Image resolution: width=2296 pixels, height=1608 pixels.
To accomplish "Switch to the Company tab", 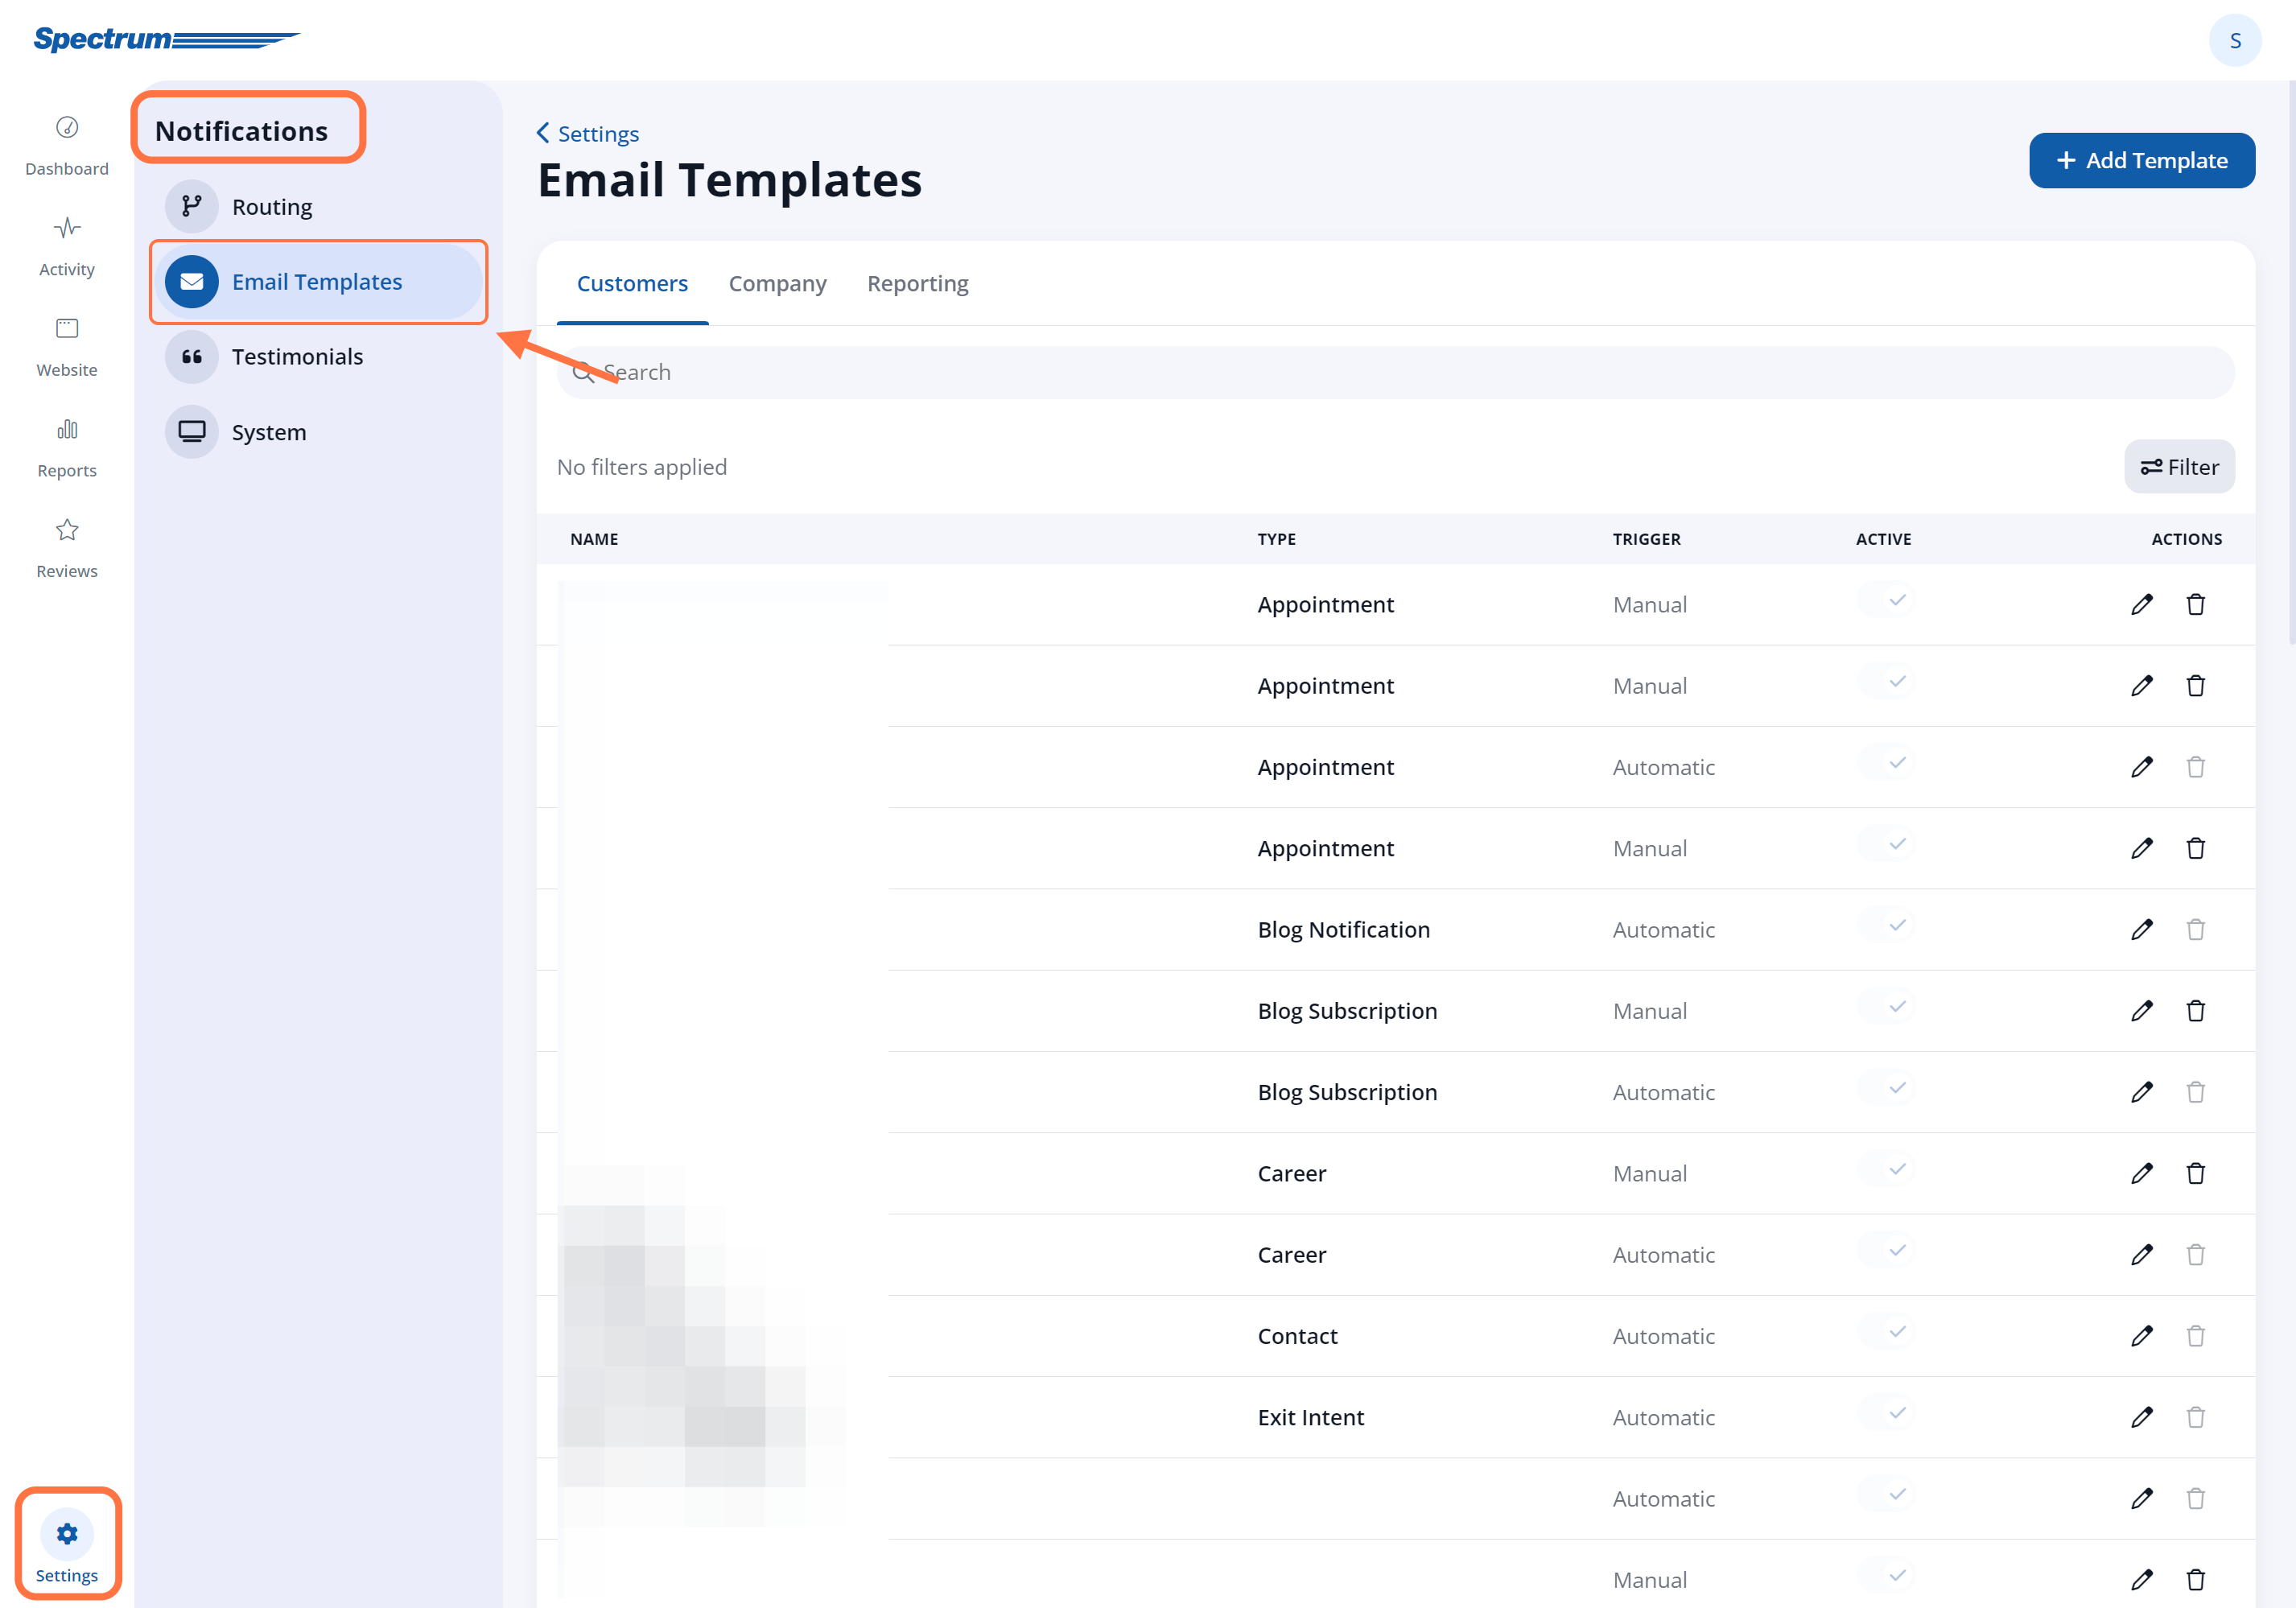I will point(778,283).
